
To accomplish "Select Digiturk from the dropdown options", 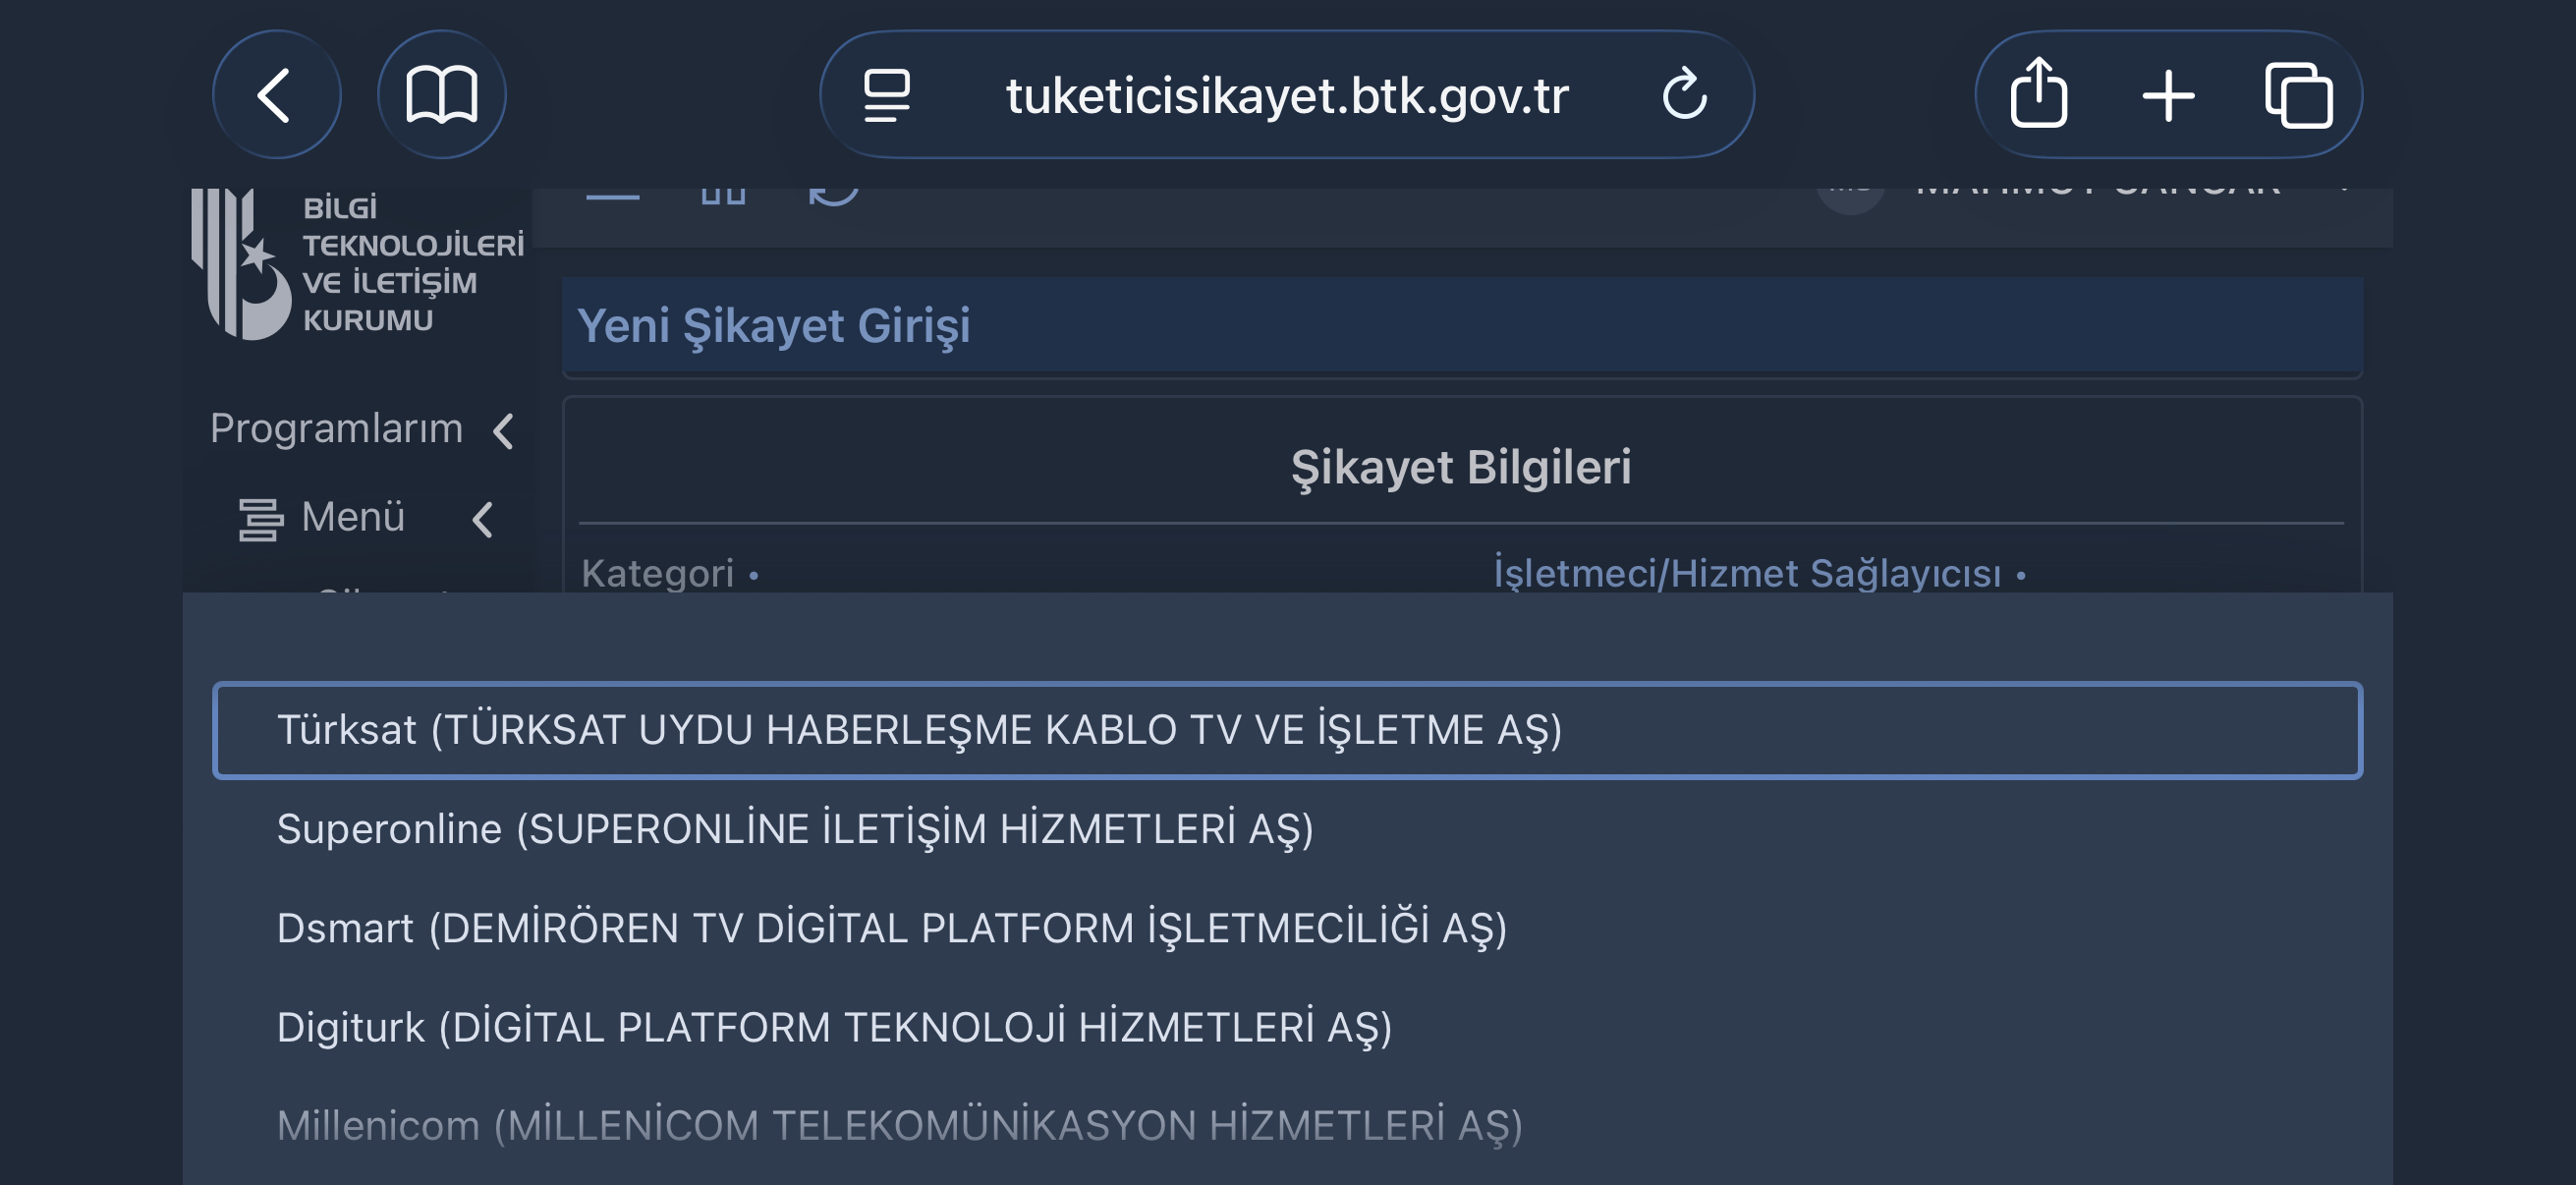I will point(834,1027).
